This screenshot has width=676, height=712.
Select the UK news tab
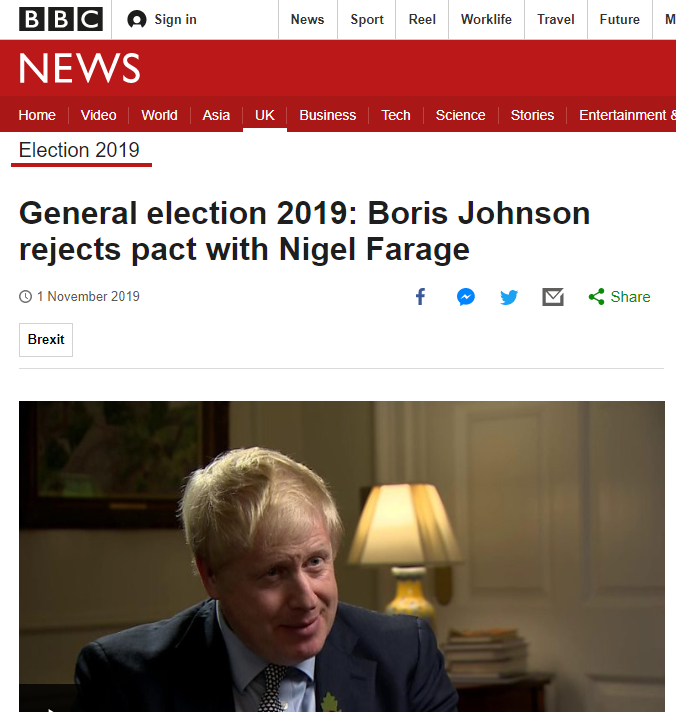click(265, 115)
